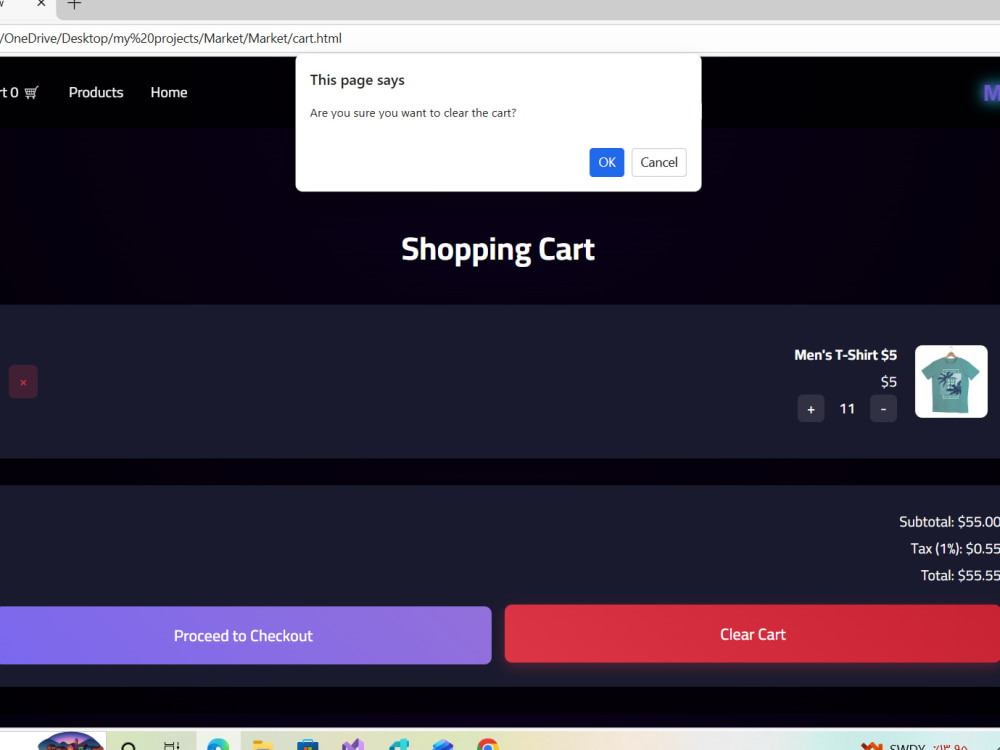Image resolution: width=1000 pixels, height=750 pixels.
Task: Increase T-Shirt quantity with plus button
Action: 811,409
